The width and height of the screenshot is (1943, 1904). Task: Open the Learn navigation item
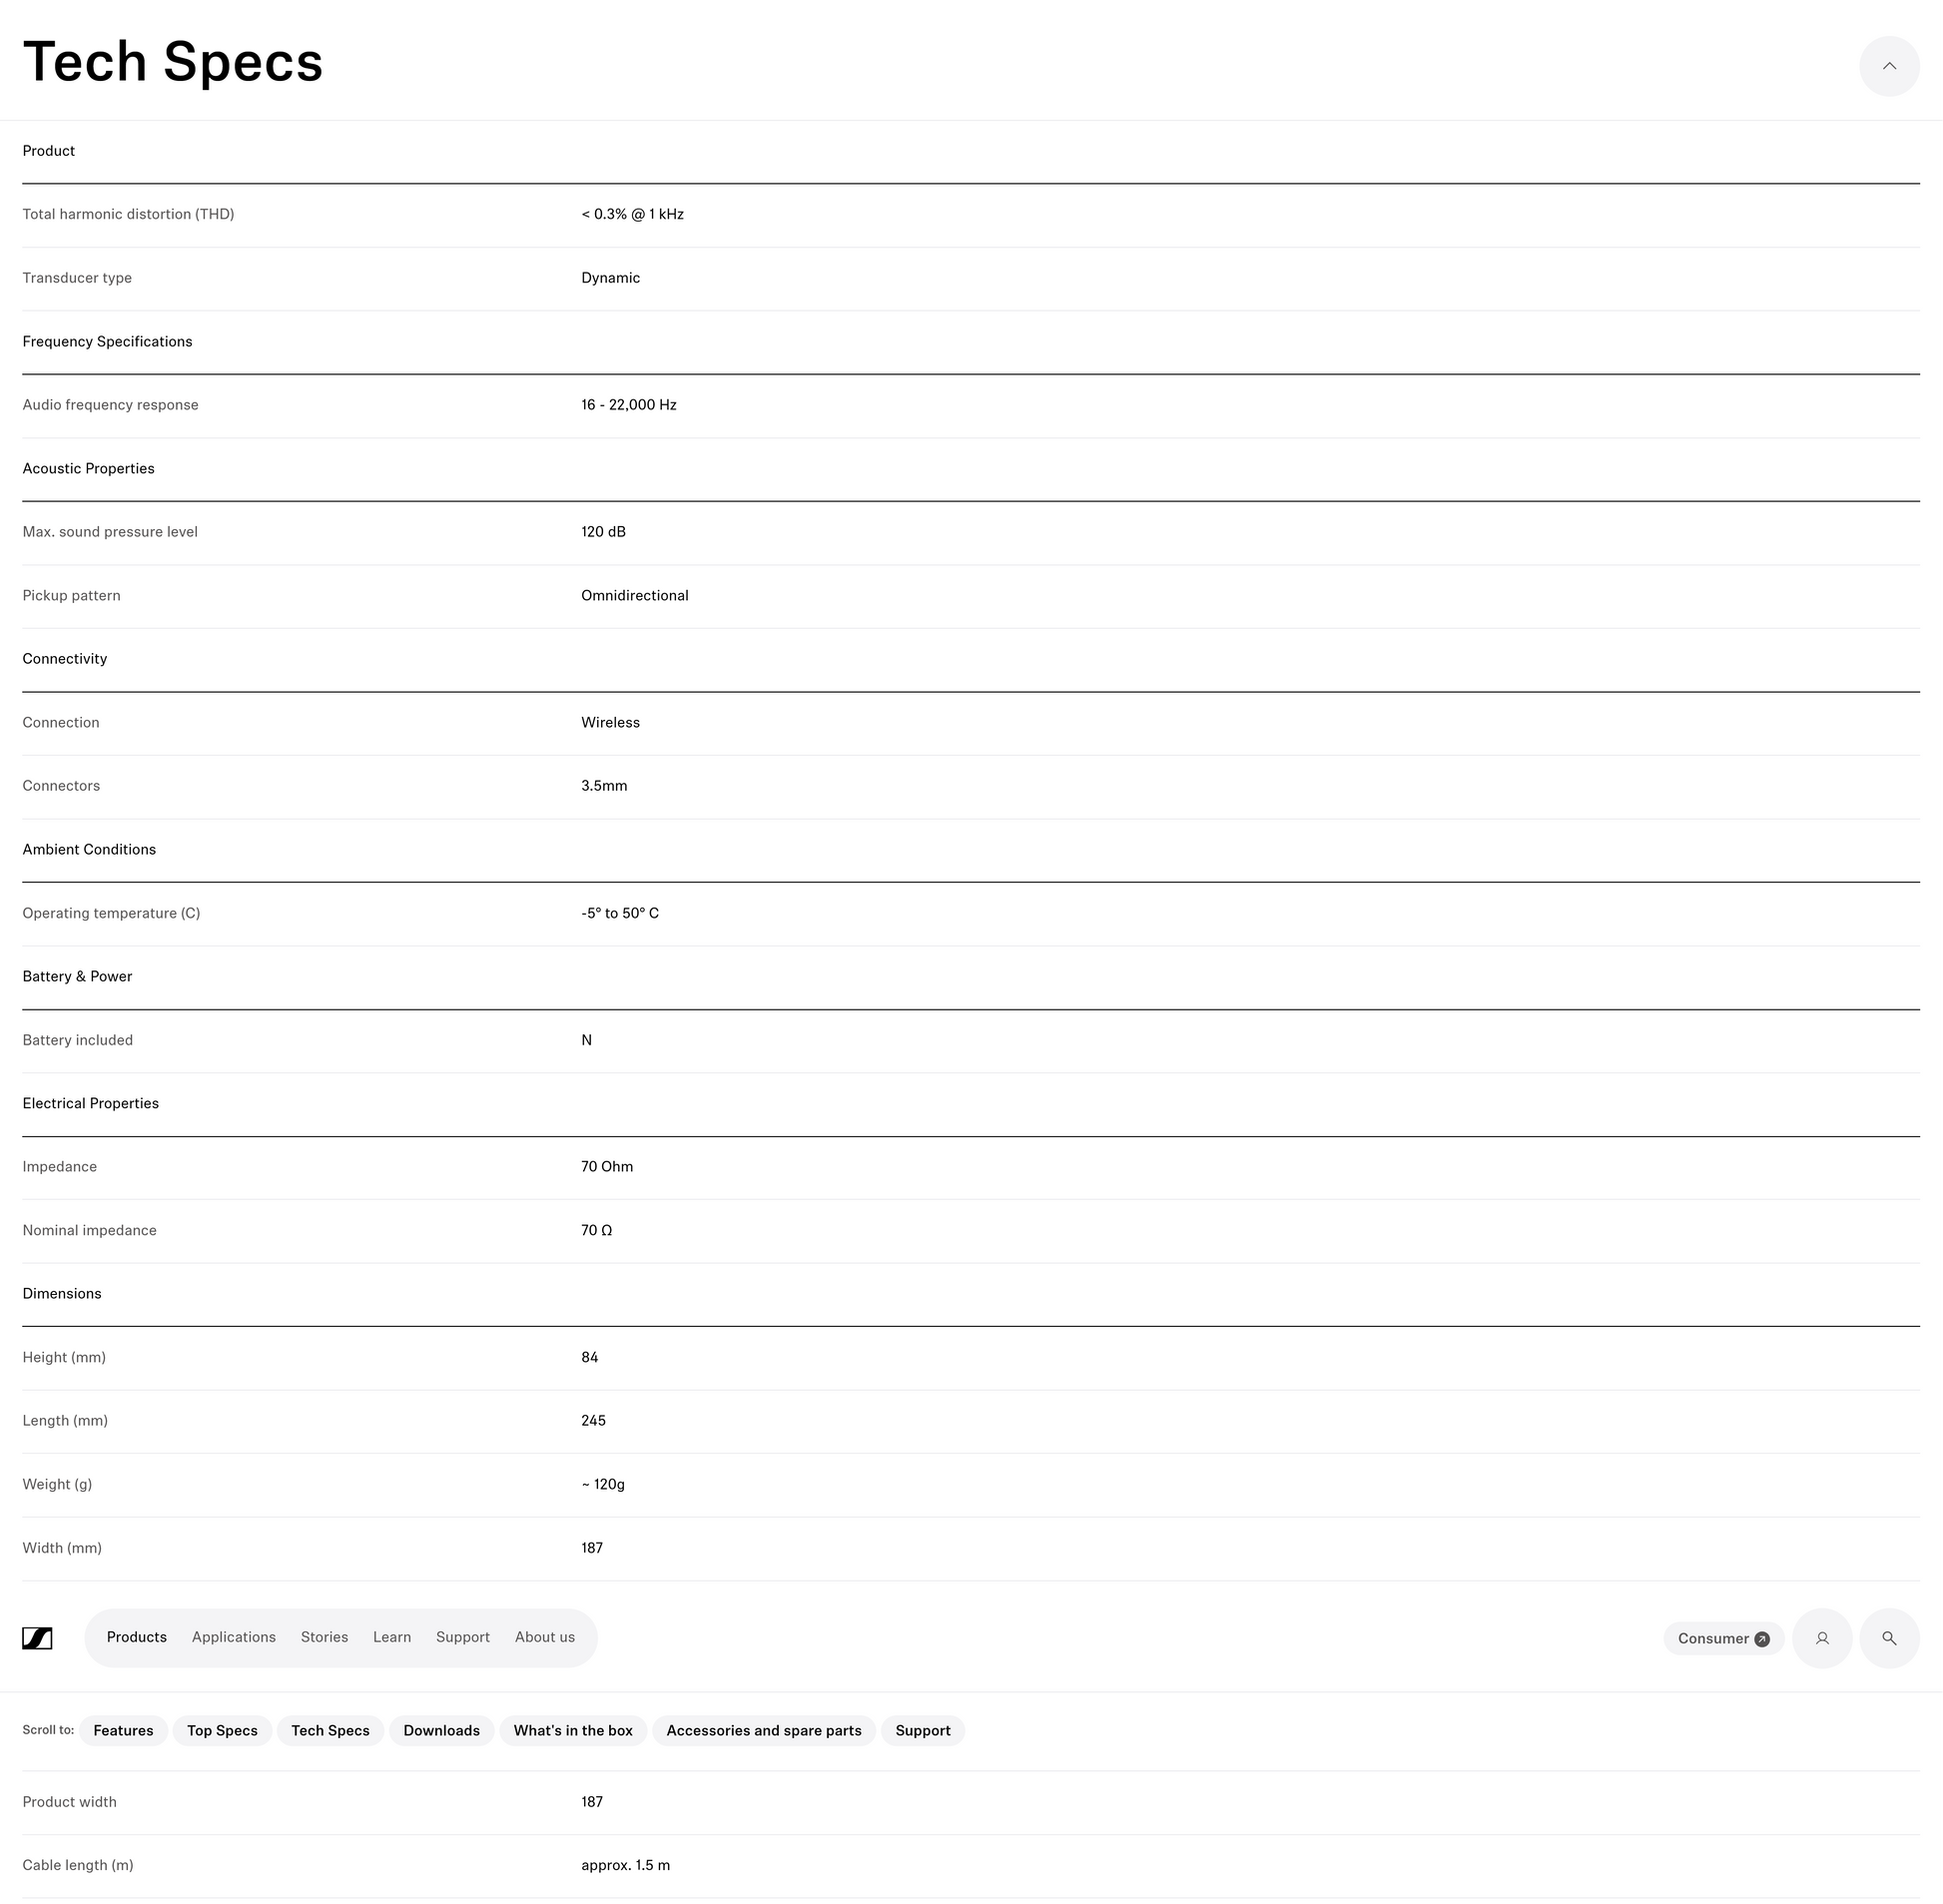(x=391, y=1637)
